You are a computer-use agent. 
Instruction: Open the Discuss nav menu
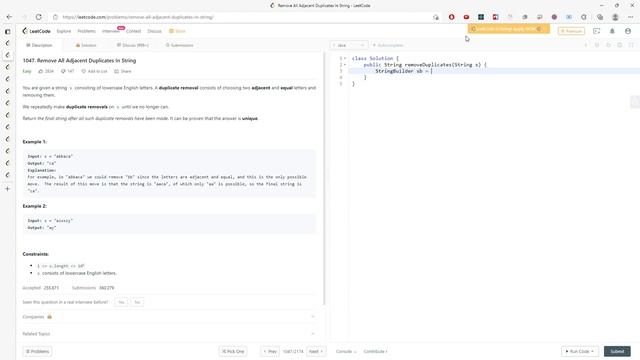tap(154, 31)
